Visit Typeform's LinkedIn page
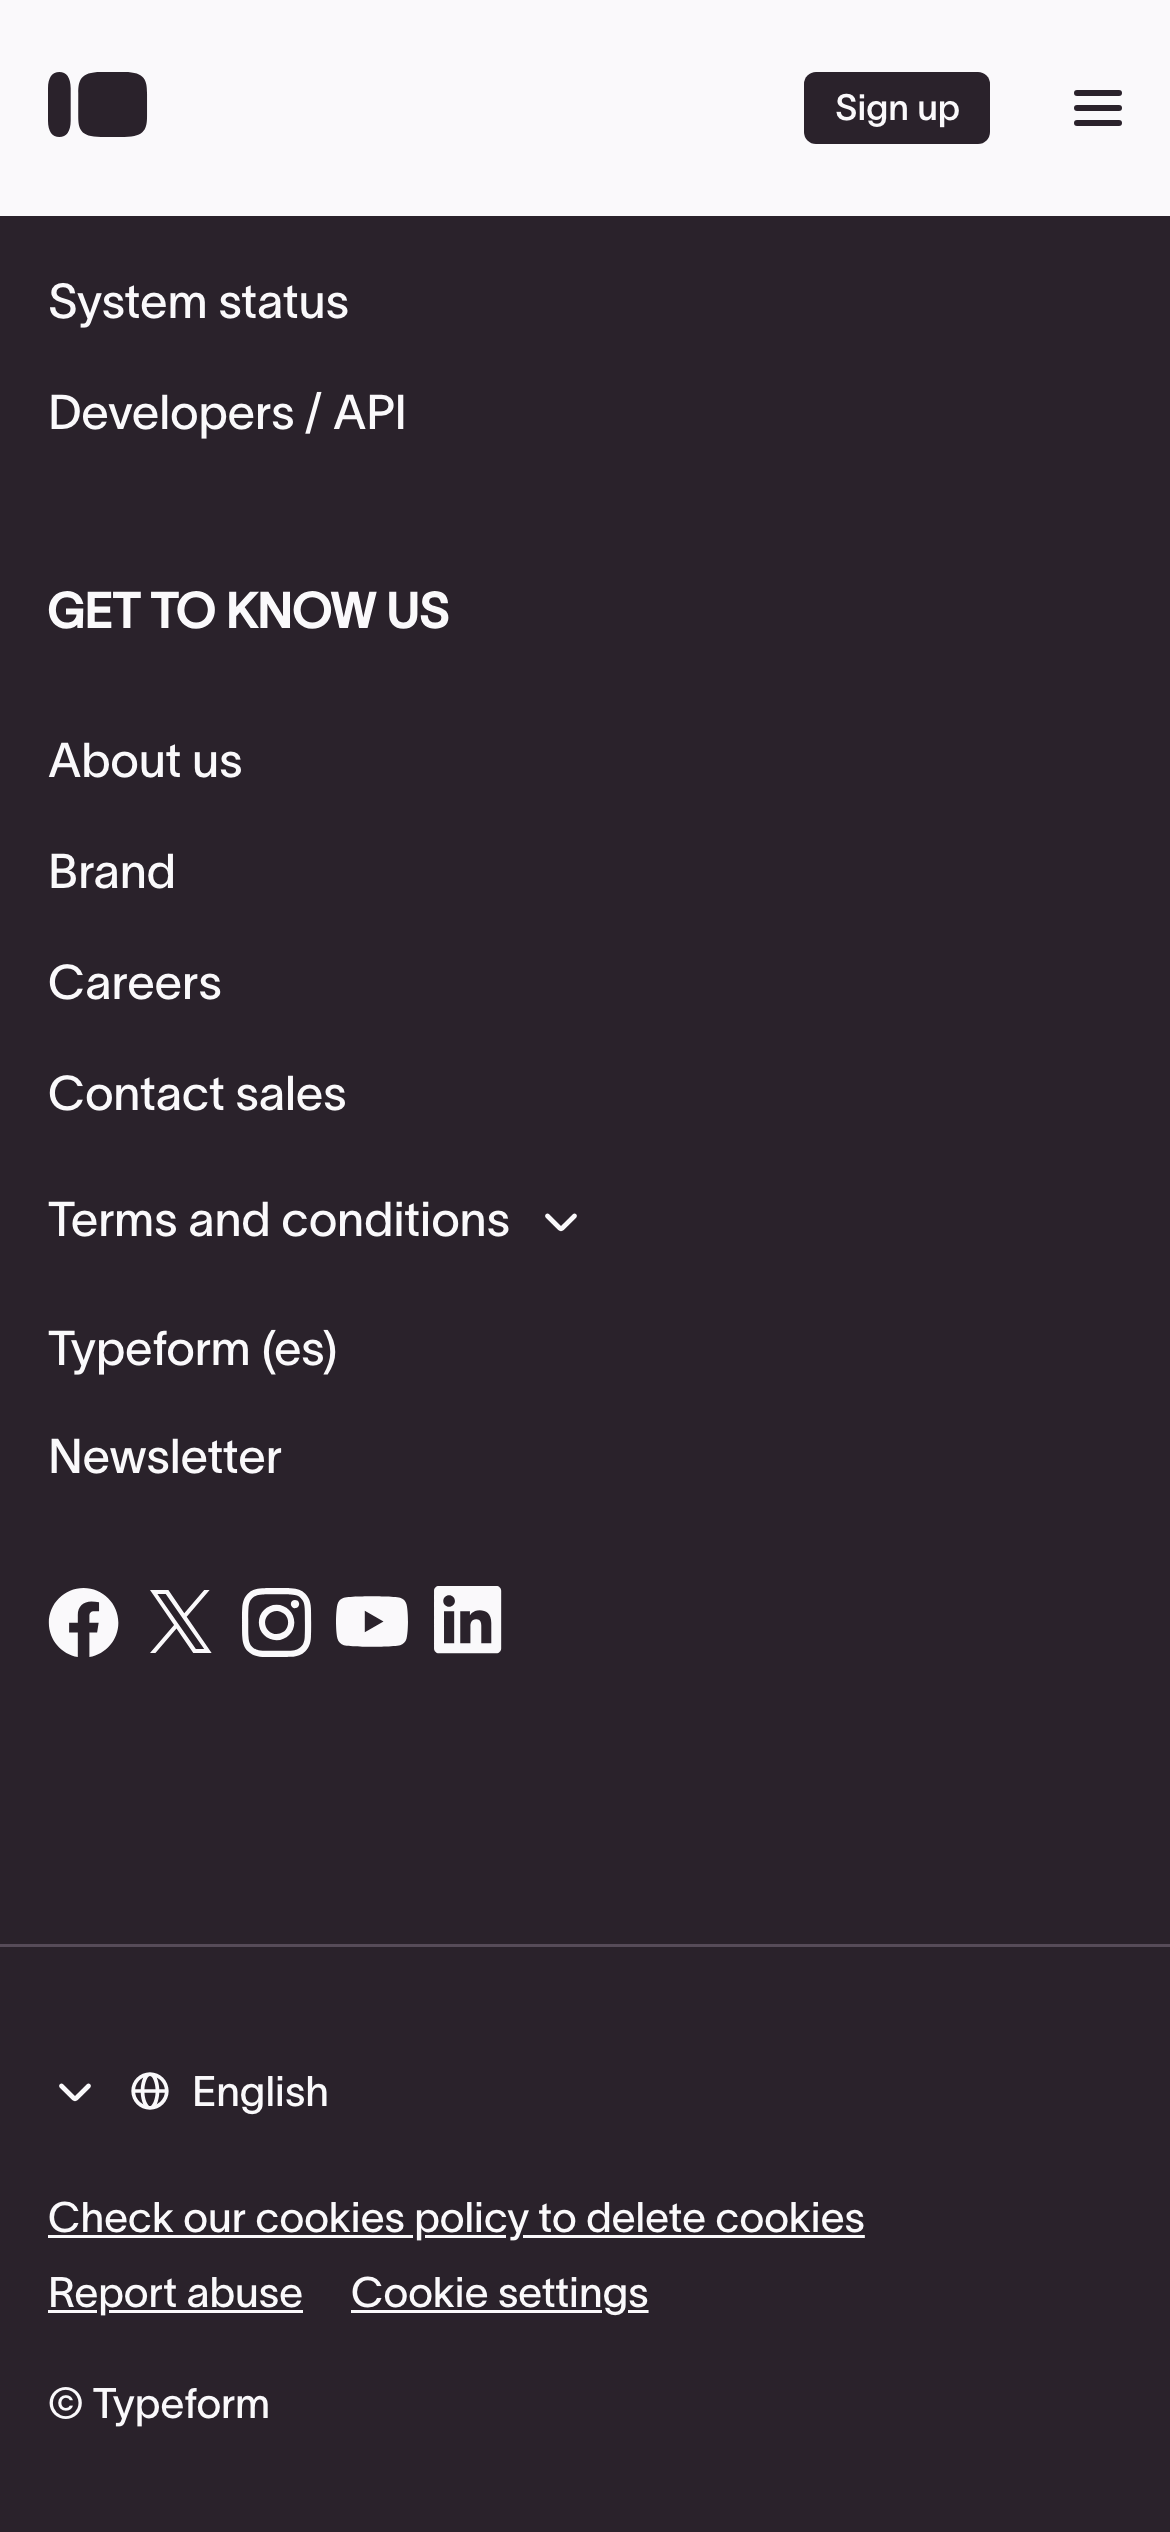 click(x=467, y=1620)
